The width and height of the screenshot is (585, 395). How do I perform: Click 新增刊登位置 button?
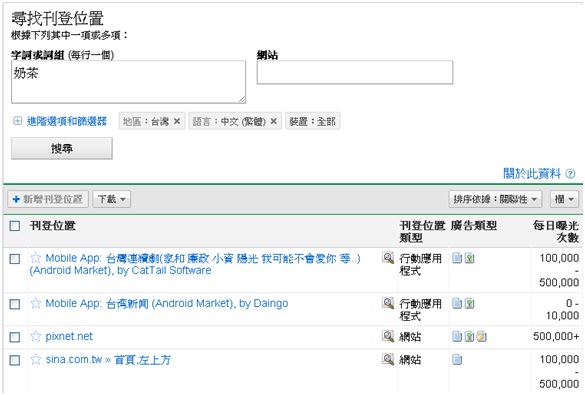(48, 199)
